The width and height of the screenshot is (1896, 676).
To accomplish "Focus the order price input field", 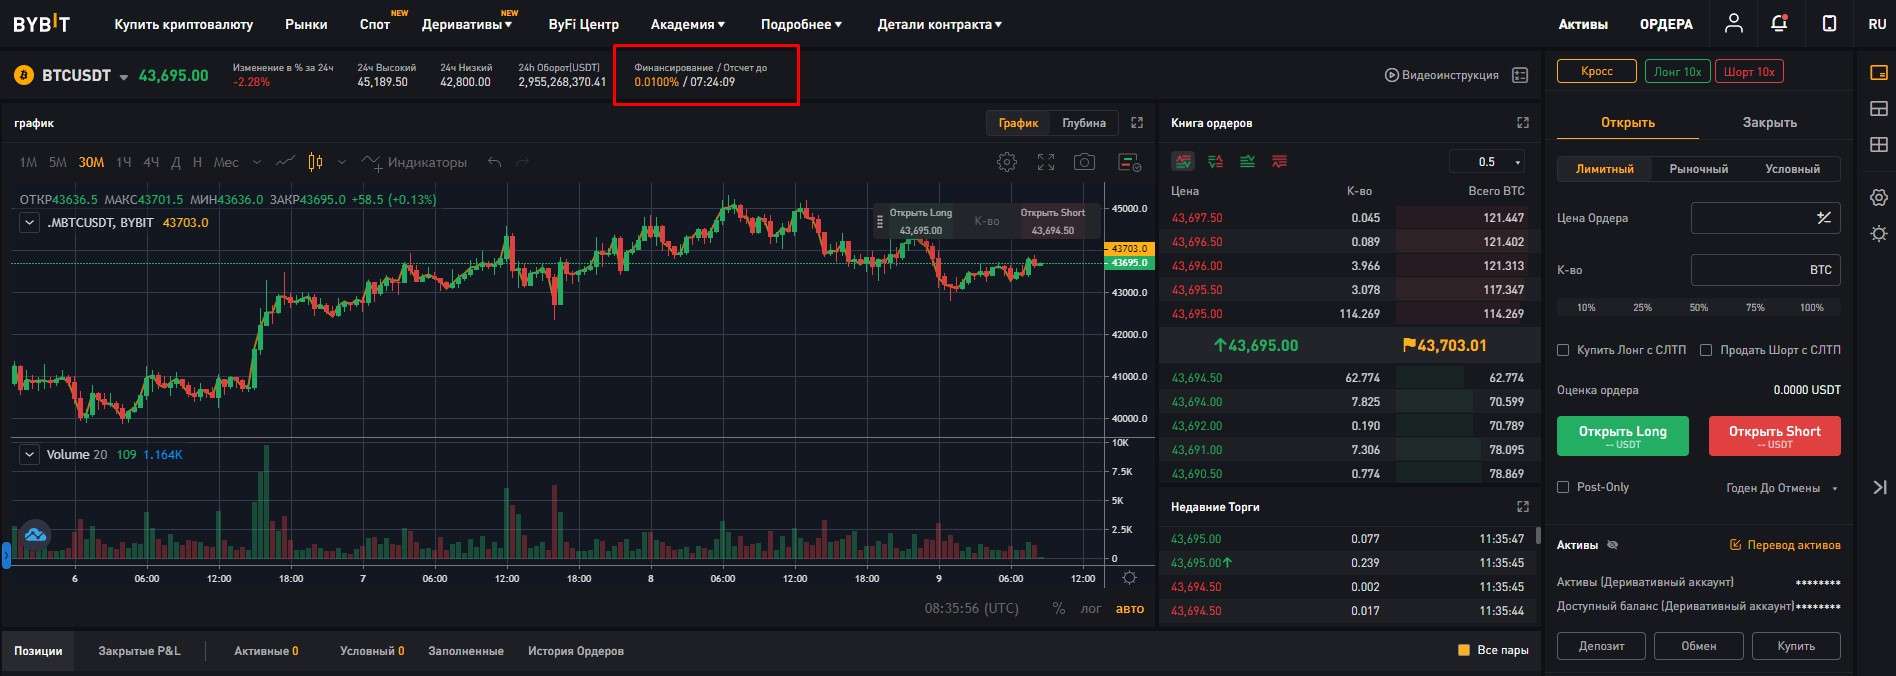I will click(1765, 218).
